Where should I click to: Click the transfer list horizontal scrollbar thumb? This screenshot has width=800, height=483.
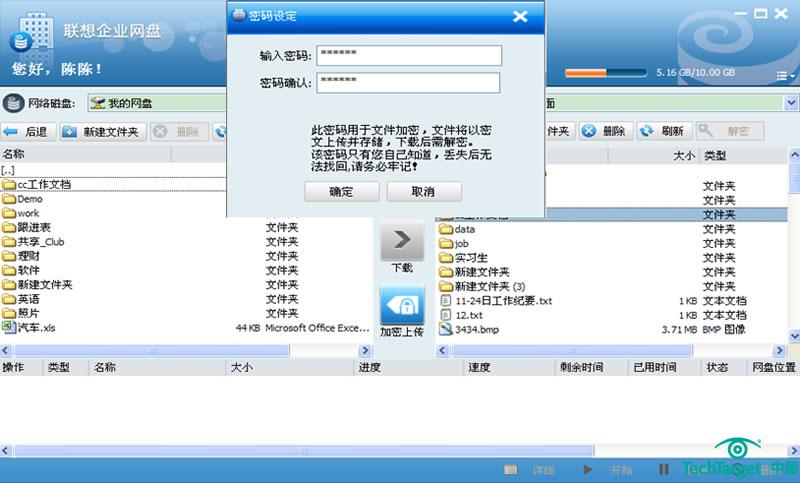(304, 451)
